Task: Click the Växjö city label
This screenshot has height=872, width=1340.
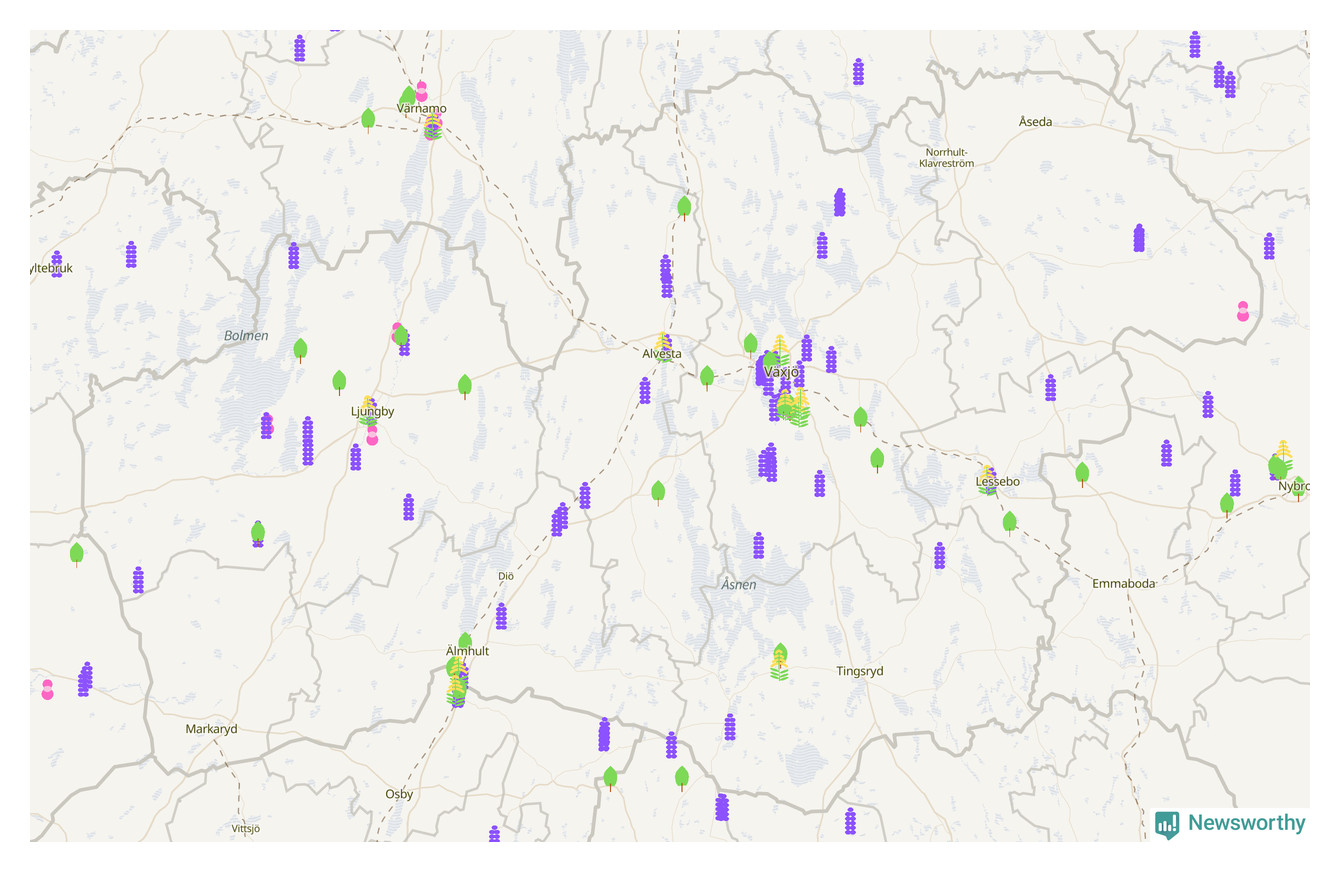Action: click(x=781, y=372)
